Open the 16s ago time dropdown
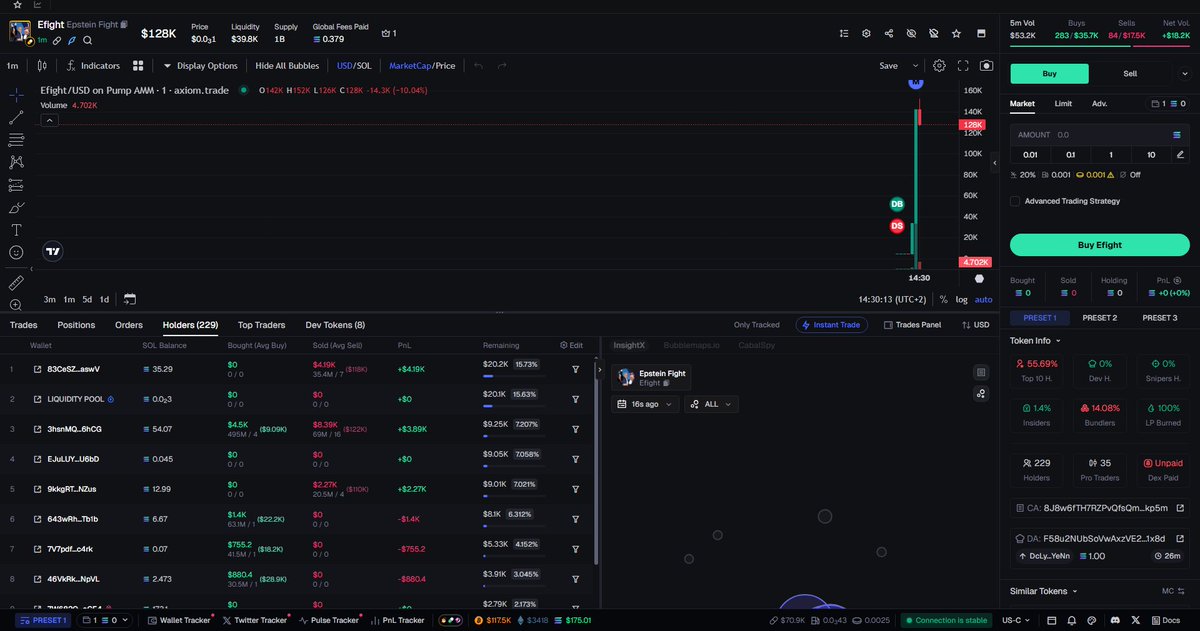This screenshot has width=1200, height=631. (x=645, y=404)
